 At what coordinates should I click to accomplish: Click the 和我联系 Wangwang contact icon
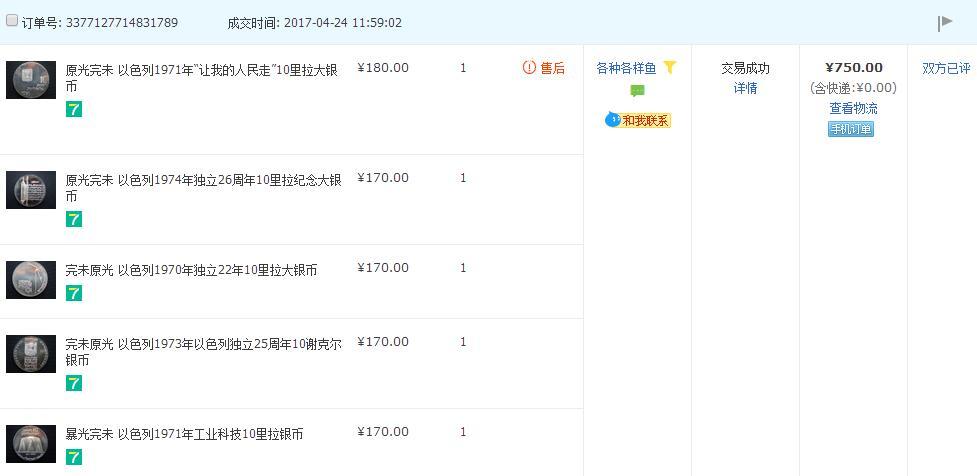click(x=637, y=120)
